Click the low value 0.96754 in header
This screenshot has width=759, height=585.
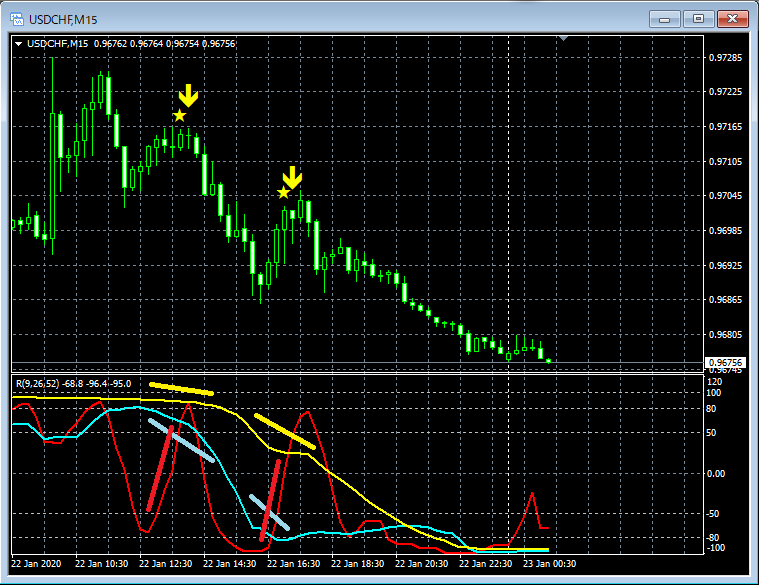click(x=182, y=44)
